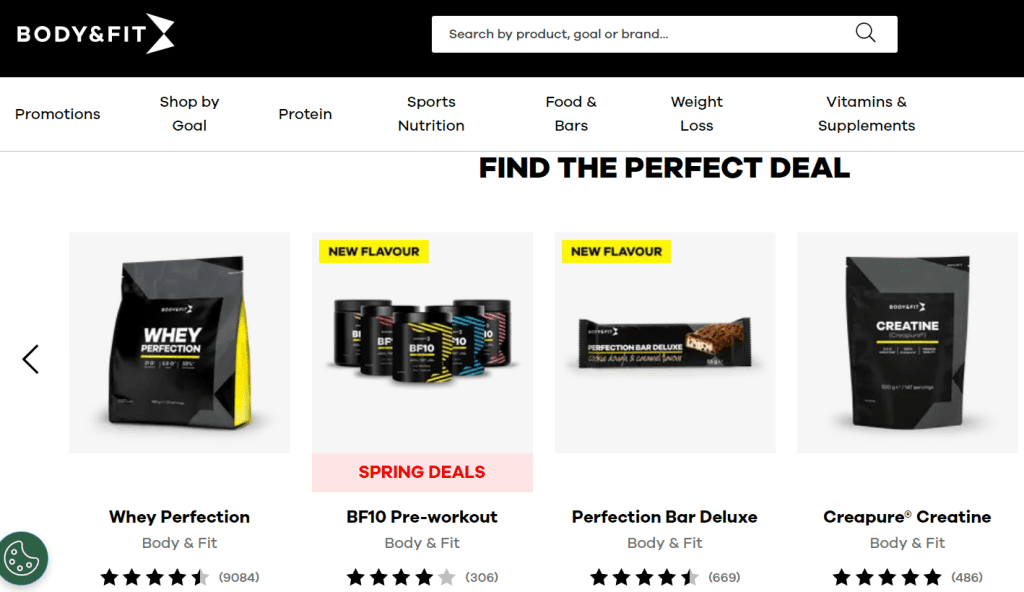Open the cookie settings icon

(24, 559)
